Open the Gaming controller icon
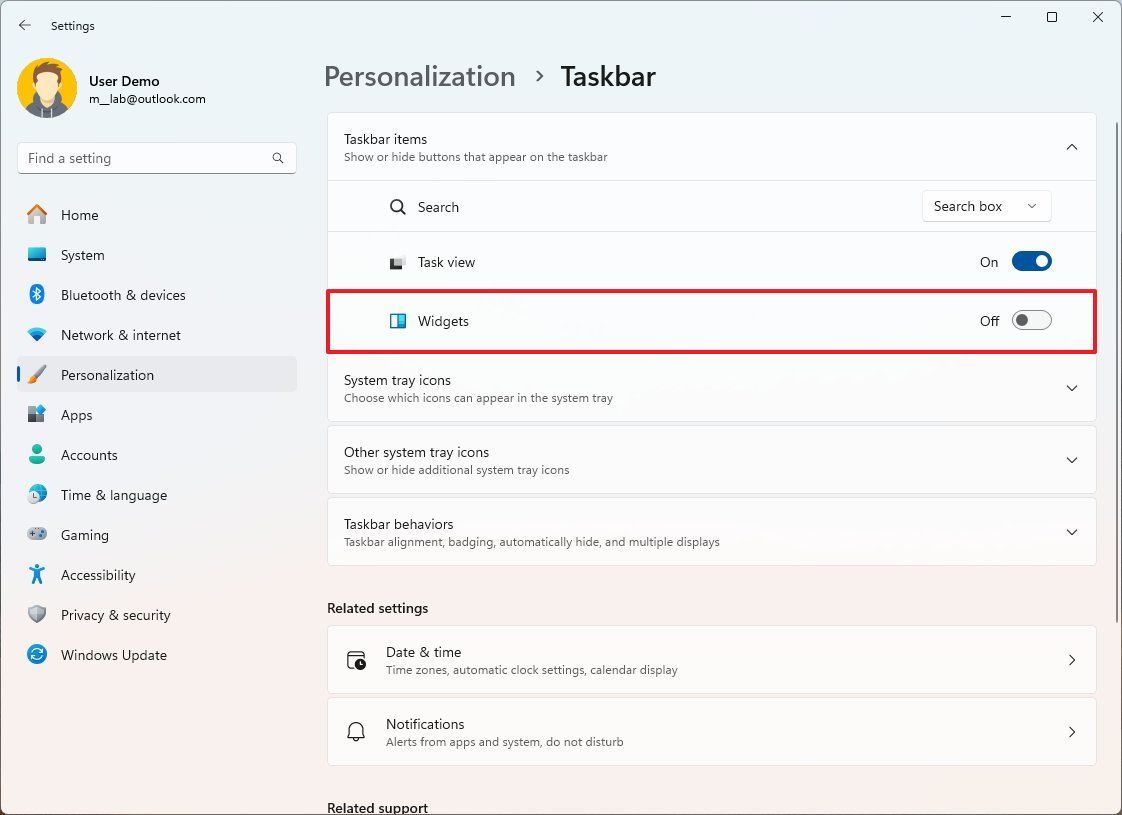 pos(37,535)
